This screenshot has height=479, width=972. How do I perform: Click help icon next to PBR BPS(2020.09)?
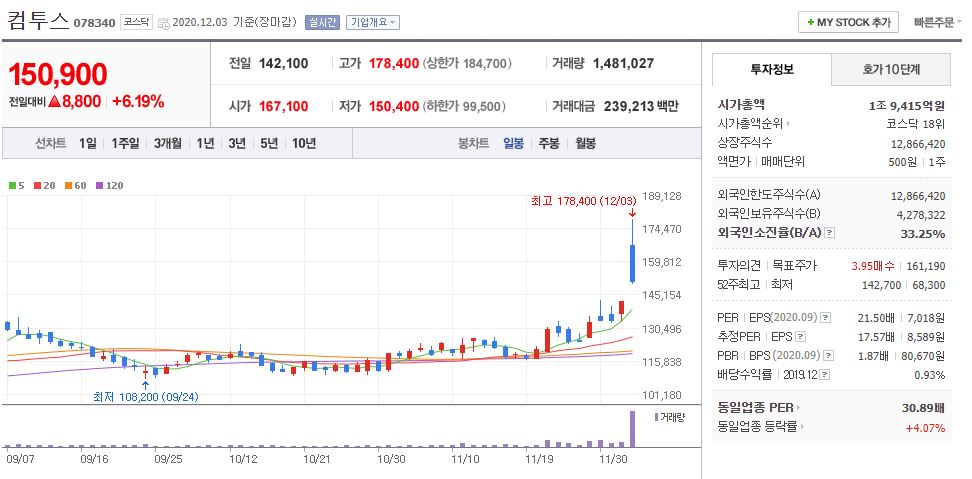pyautogui.click(x=829, y=356)
